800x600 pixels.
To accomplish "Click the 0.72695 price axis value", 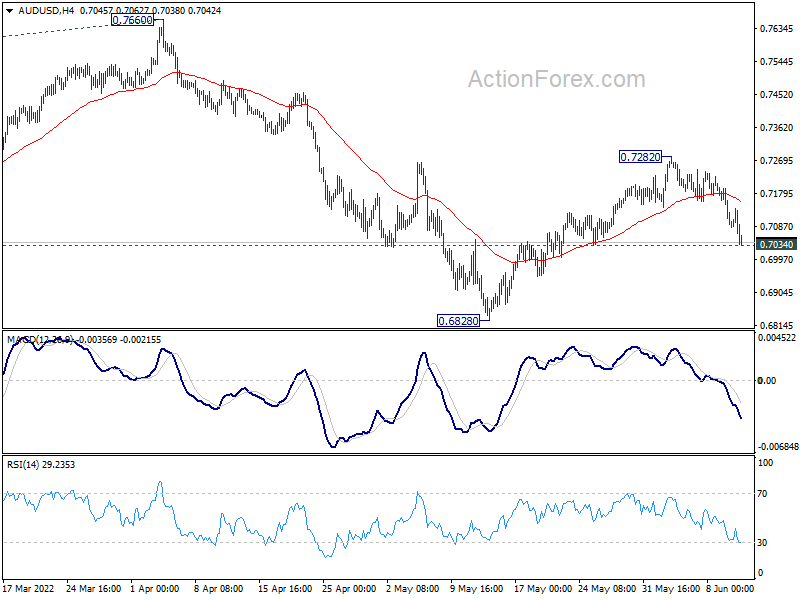I will tap(777, 161).
